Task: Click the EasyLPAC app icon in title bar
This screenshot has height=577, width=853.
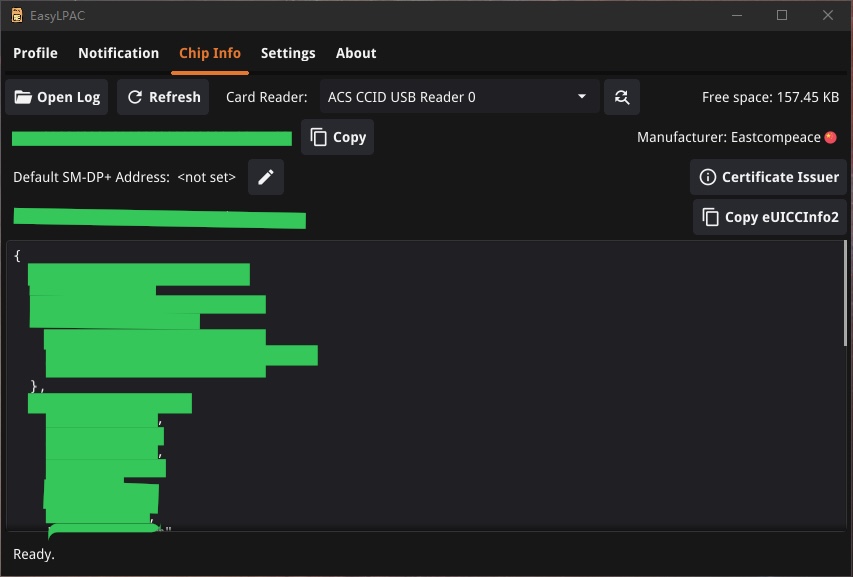Action: click(16, 15)
